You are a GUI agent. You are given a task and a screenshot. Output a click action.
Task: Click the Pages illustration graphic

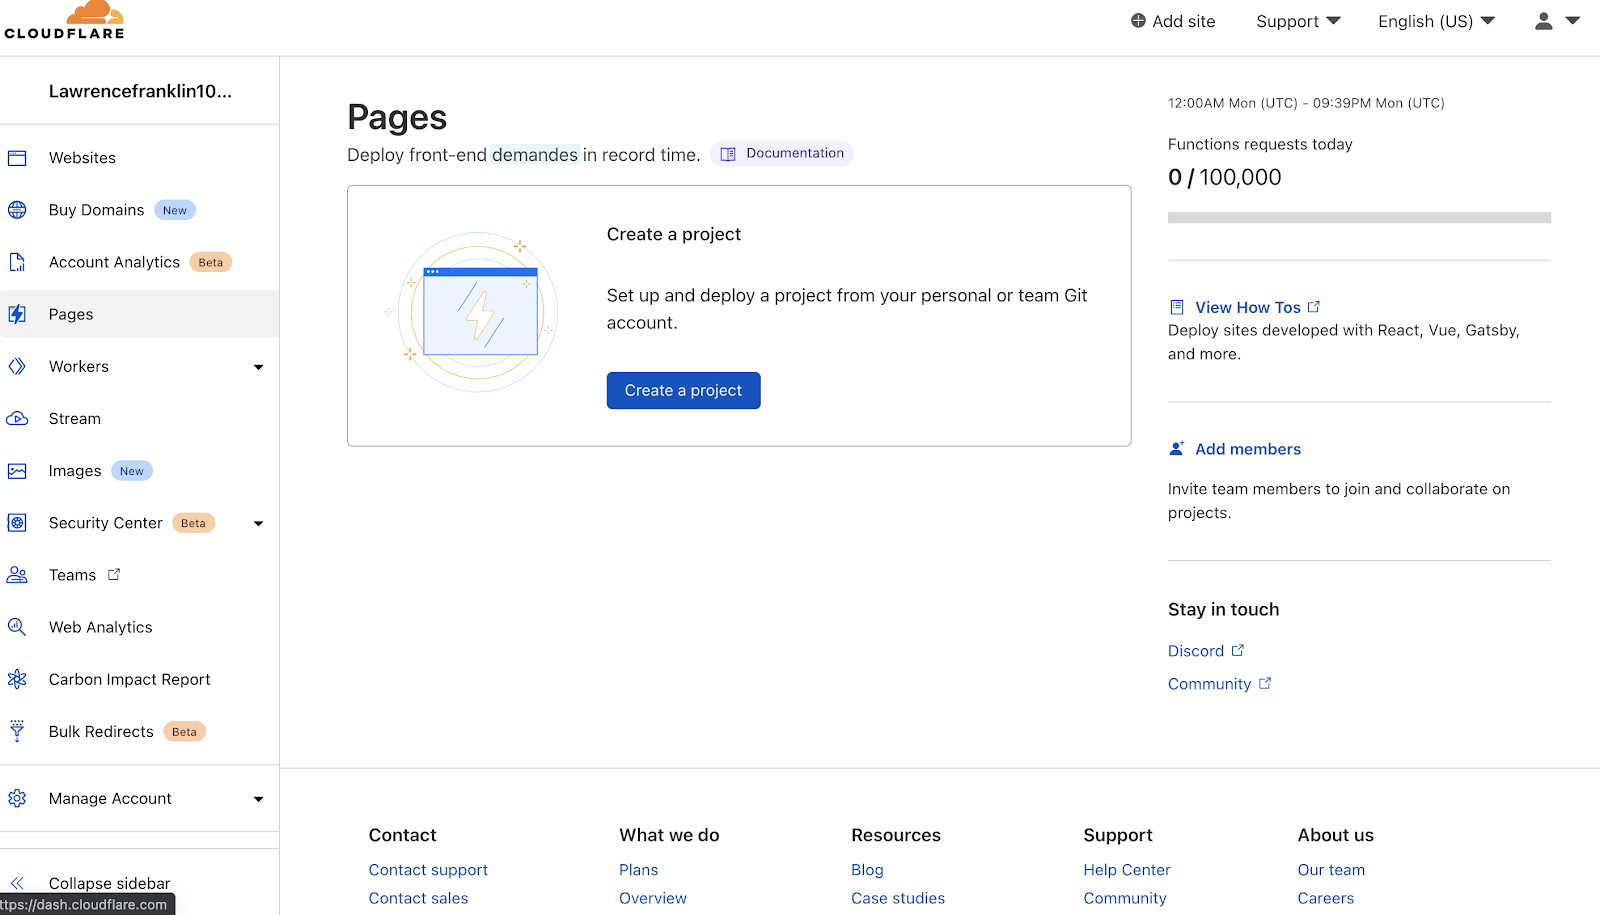point(472,312)
